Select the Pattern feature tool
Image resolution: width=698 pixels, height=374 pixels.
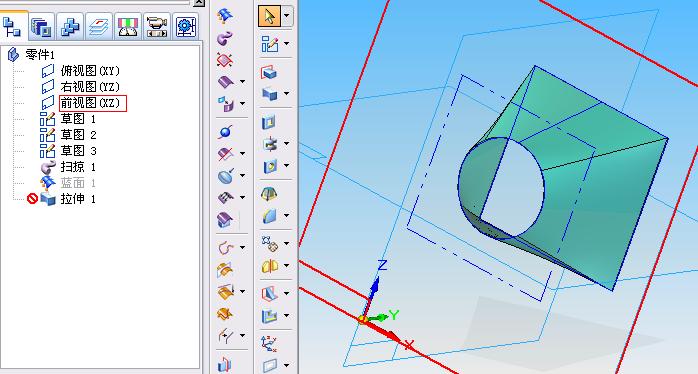pyautogui.click(x=270, y=244)
